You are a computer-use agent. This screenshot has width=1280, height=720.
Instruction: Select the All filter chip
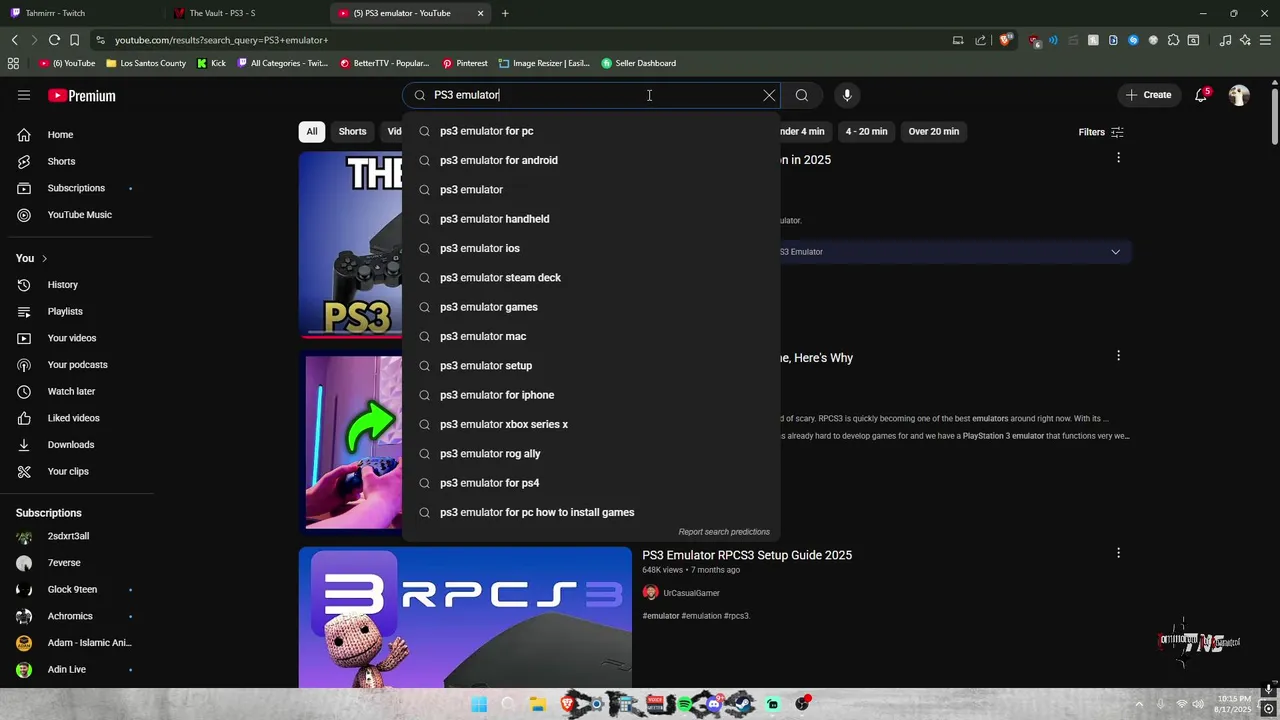pos(312,132)
